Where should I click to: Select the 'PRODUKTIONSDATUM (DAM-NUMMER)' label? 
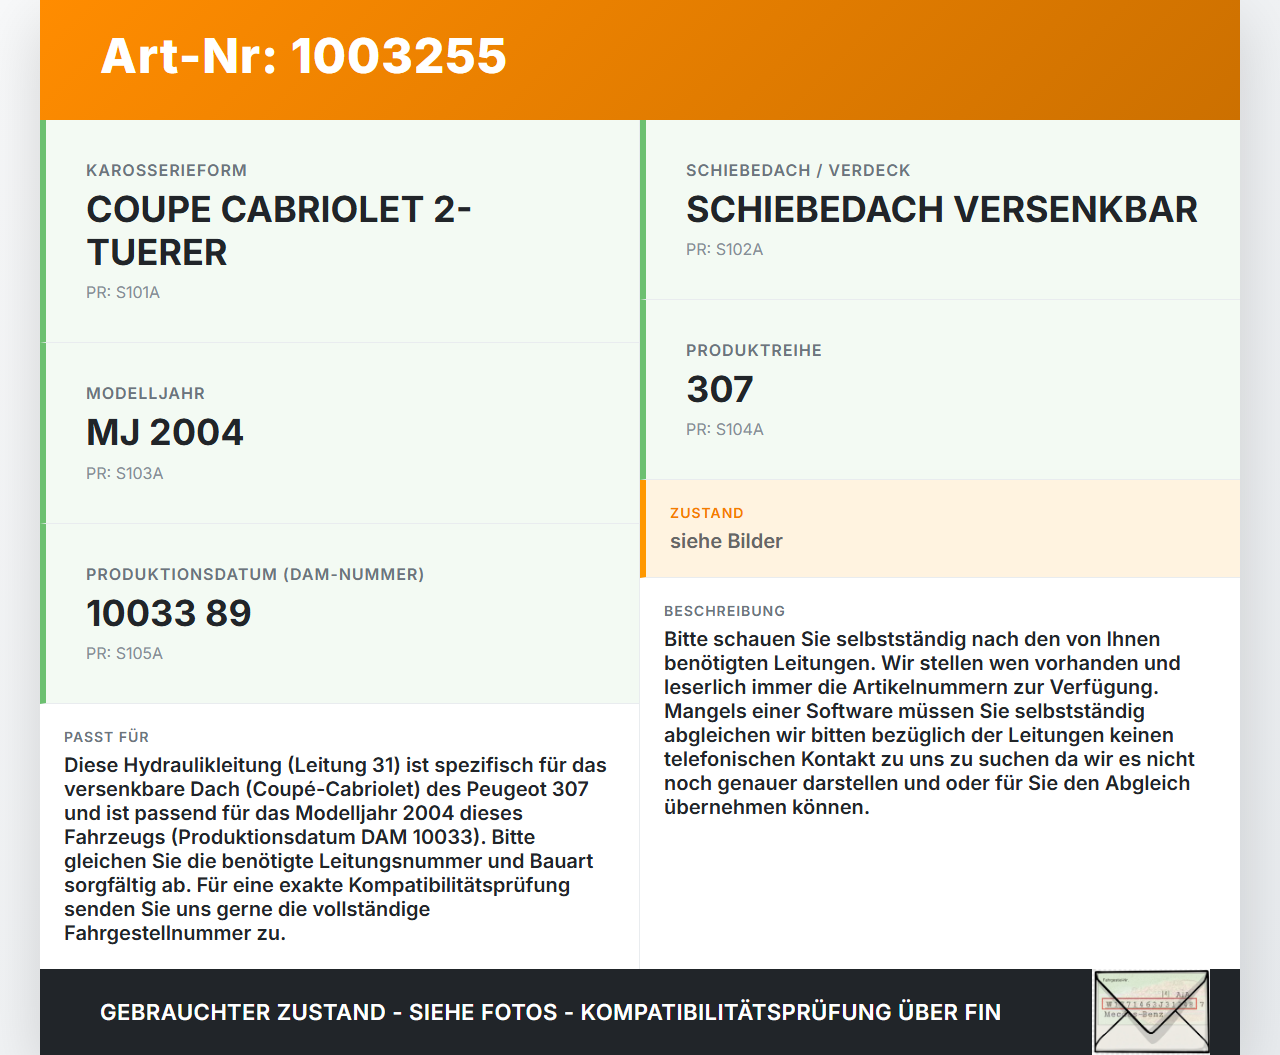pyautogui.click(x=255, y=574)
